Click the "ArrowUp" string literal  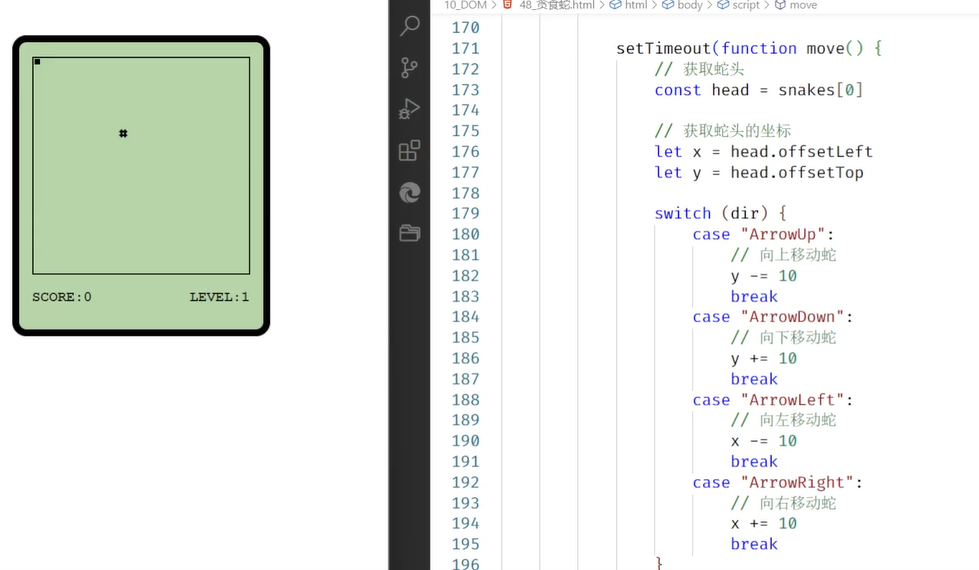point(782,234)
